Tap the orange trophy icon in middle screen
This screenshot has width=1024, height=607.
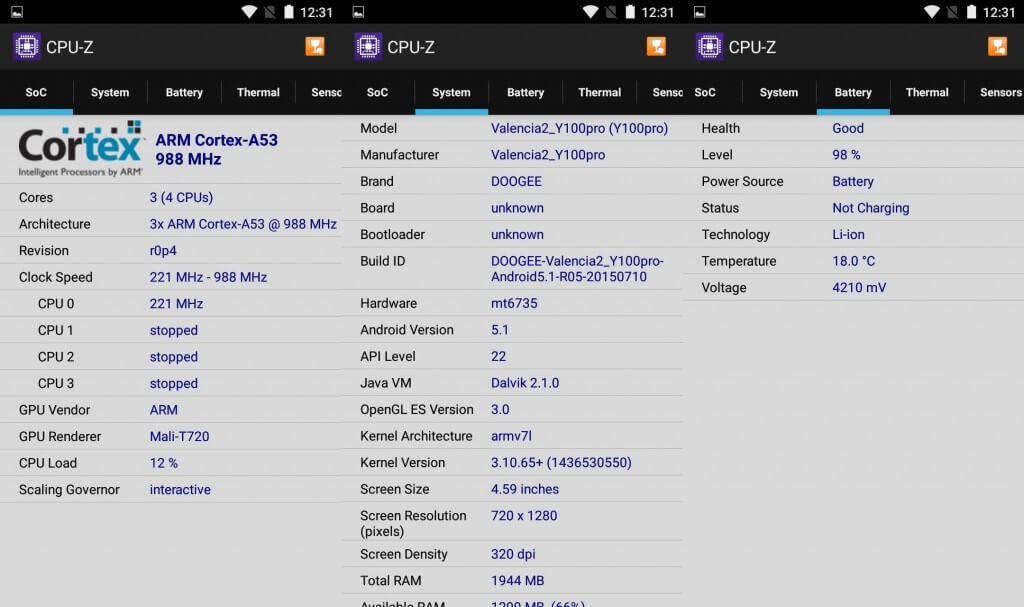656,46
